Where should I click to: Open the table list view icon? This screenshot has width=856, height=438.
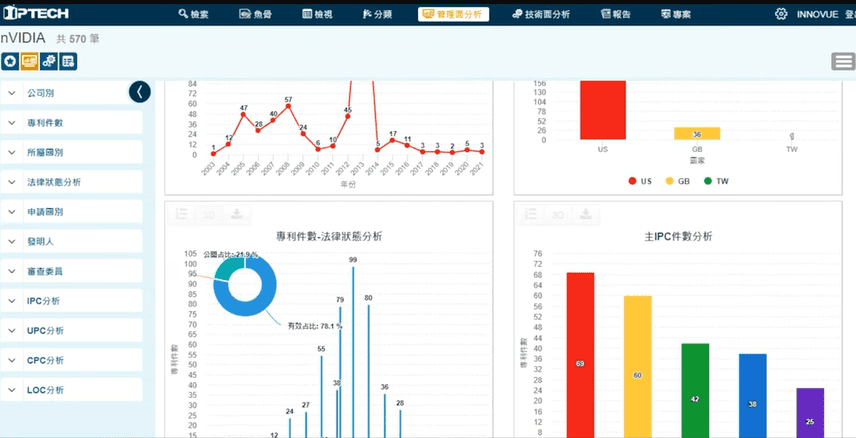pyautogui.click(x=68, y=61)
